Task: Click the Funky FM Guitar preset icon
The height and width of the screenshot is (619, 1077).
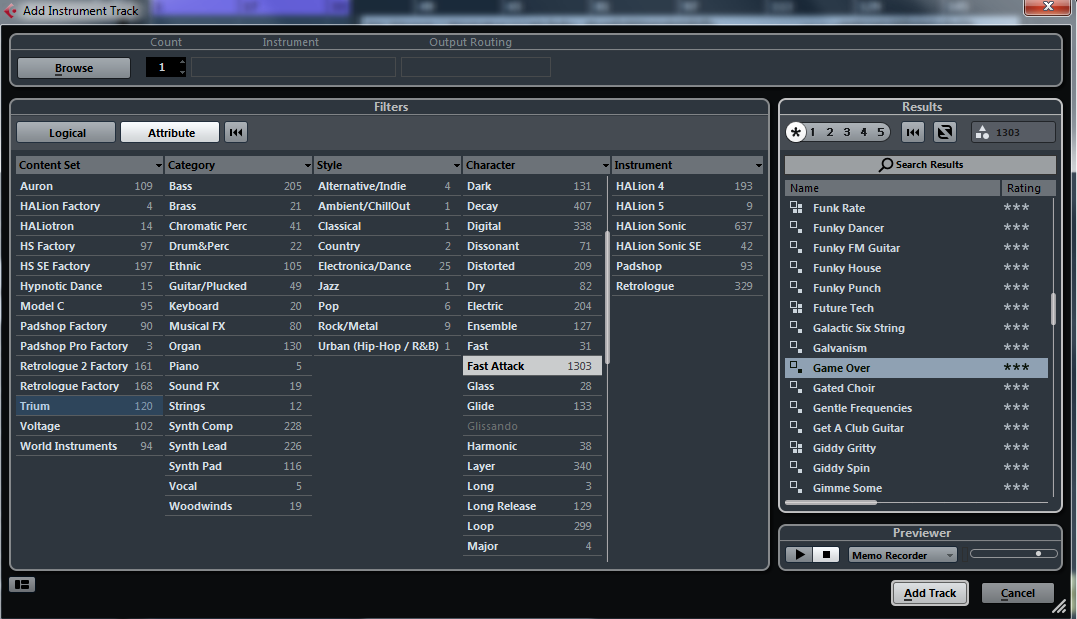Action: pyautogui.click(x=796, y=247)
